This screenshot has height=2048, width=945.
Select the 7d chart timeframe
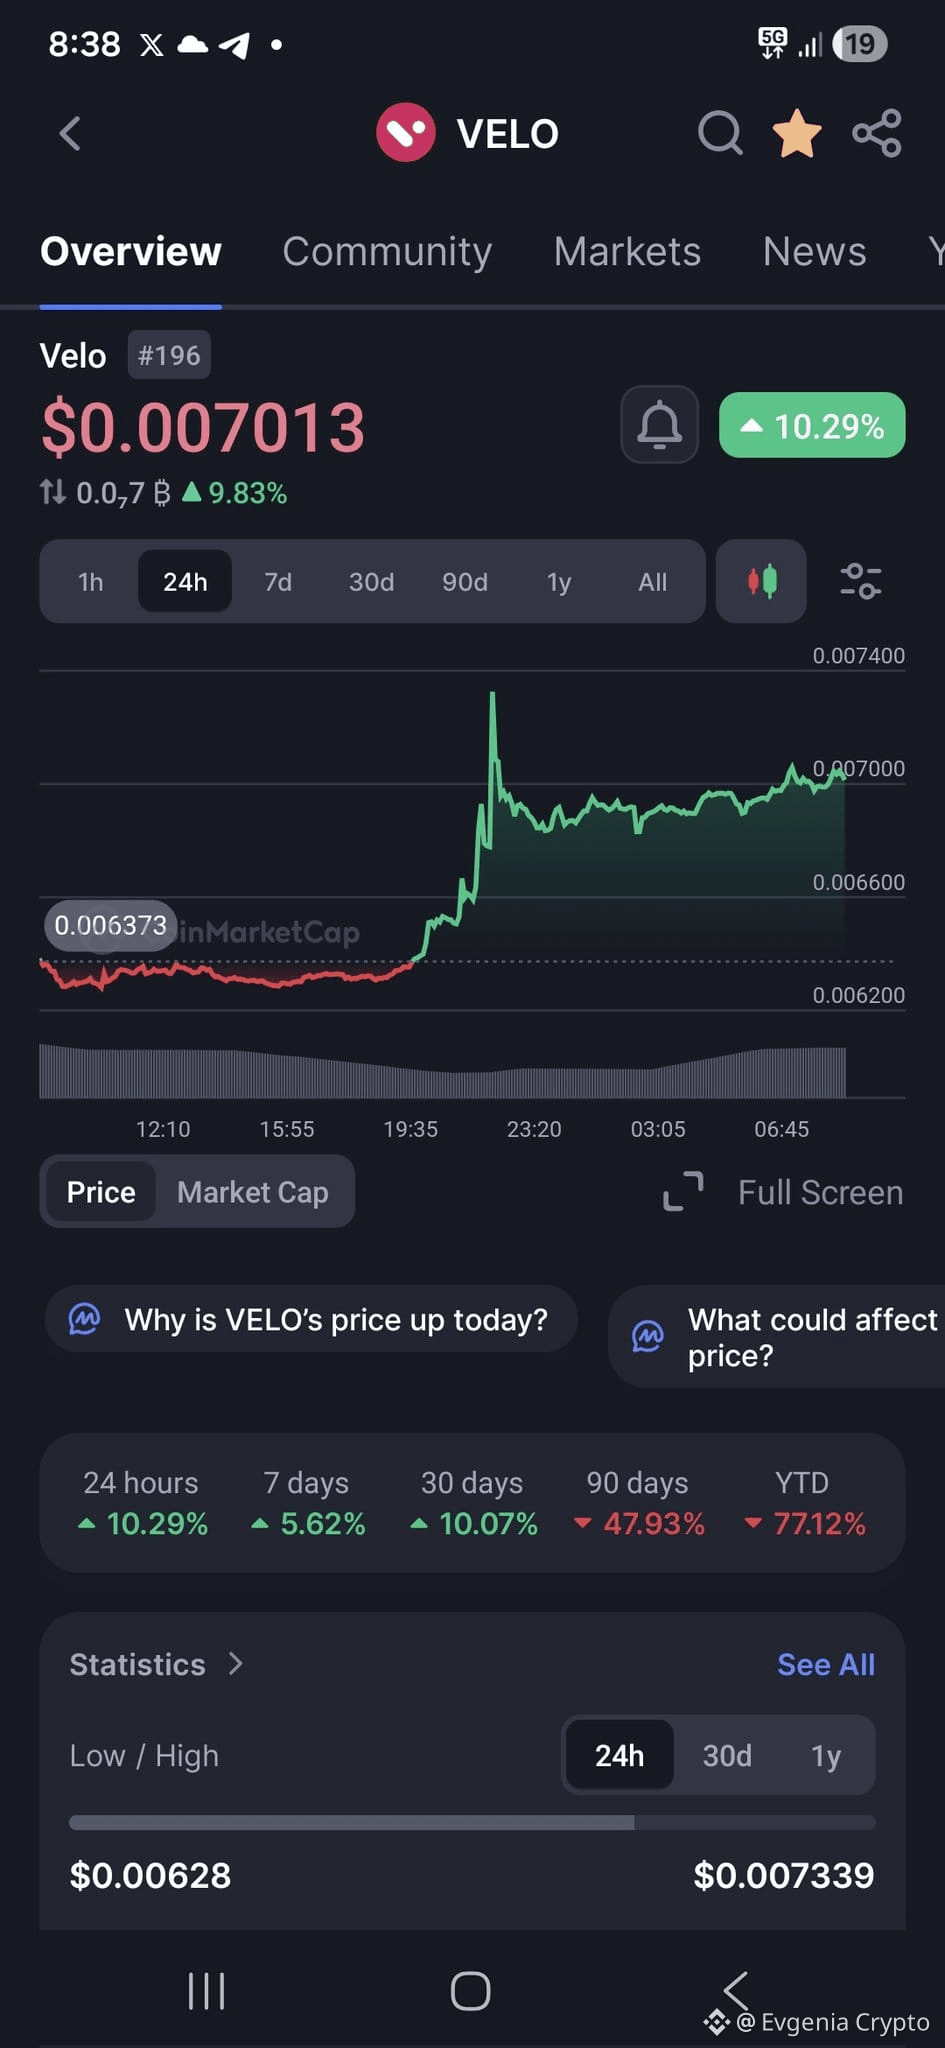point(278,582)
